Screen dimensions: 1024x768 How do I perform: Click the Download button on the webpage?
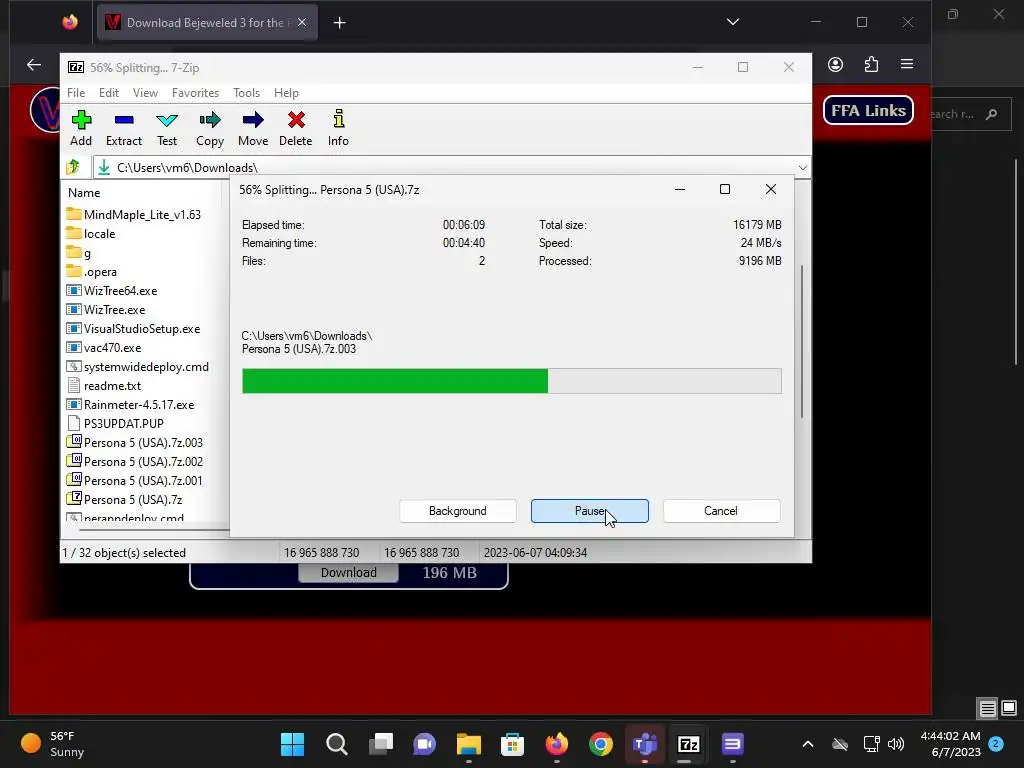coord(348,572)
